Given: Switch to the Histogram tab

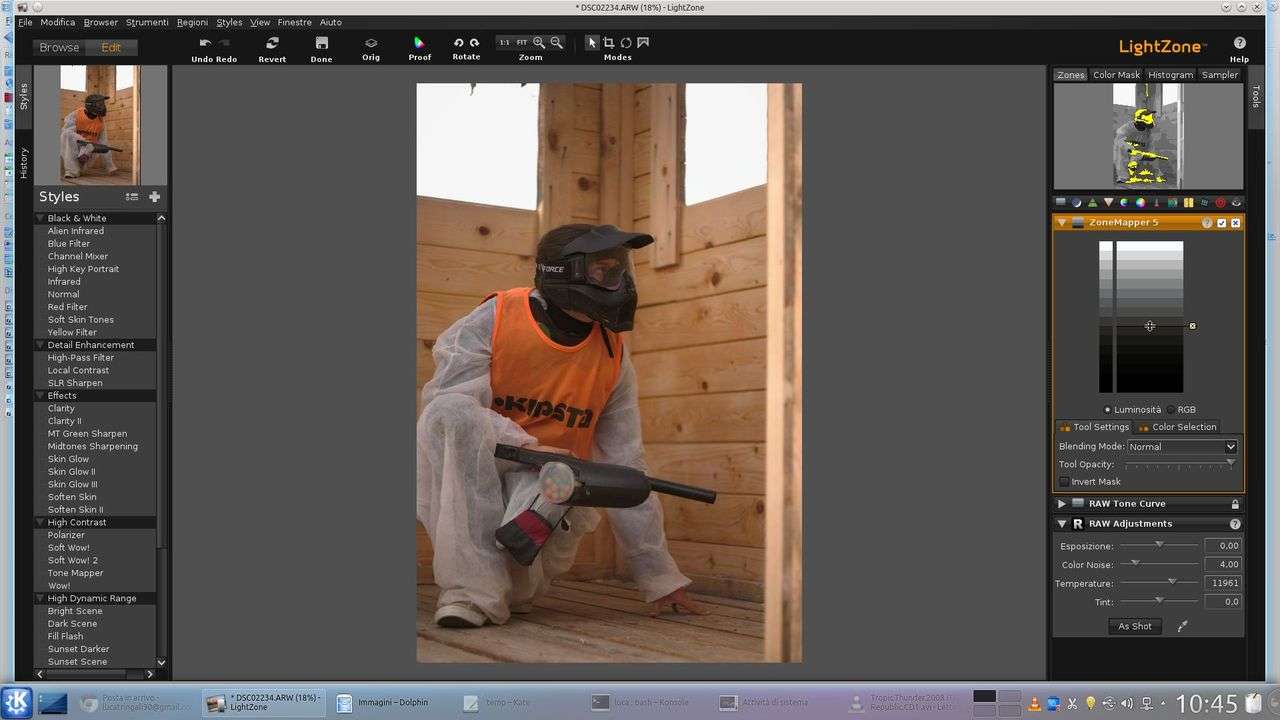Looking at the screenshot, I should pyautogui.click(x=1170, y=75).
